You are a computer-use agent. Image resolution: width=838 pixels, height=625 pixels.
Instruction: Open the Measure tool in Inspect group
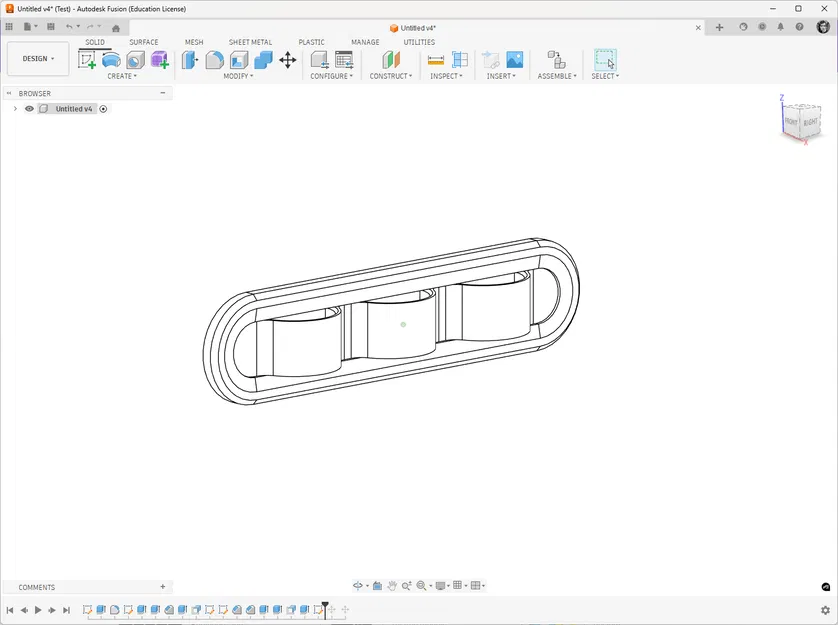tap(435, 60)
